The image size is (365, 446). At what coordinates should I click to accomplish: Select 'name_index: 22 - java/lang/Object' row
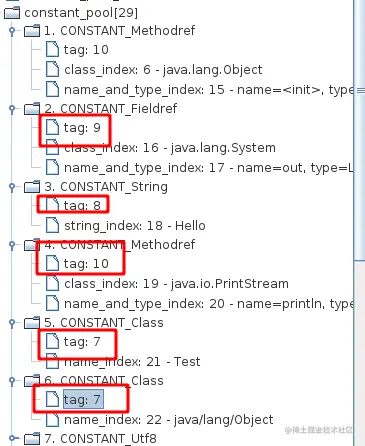pyautogui.click(x=169, y=420)
